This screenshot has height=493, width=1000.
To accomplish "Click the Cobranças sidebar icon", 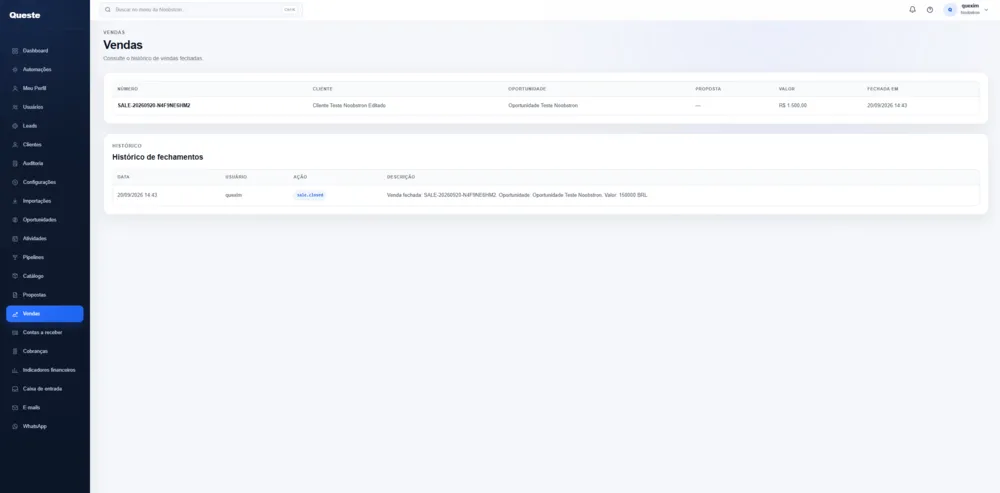I will pyautogui.click(x=15, y=351).
